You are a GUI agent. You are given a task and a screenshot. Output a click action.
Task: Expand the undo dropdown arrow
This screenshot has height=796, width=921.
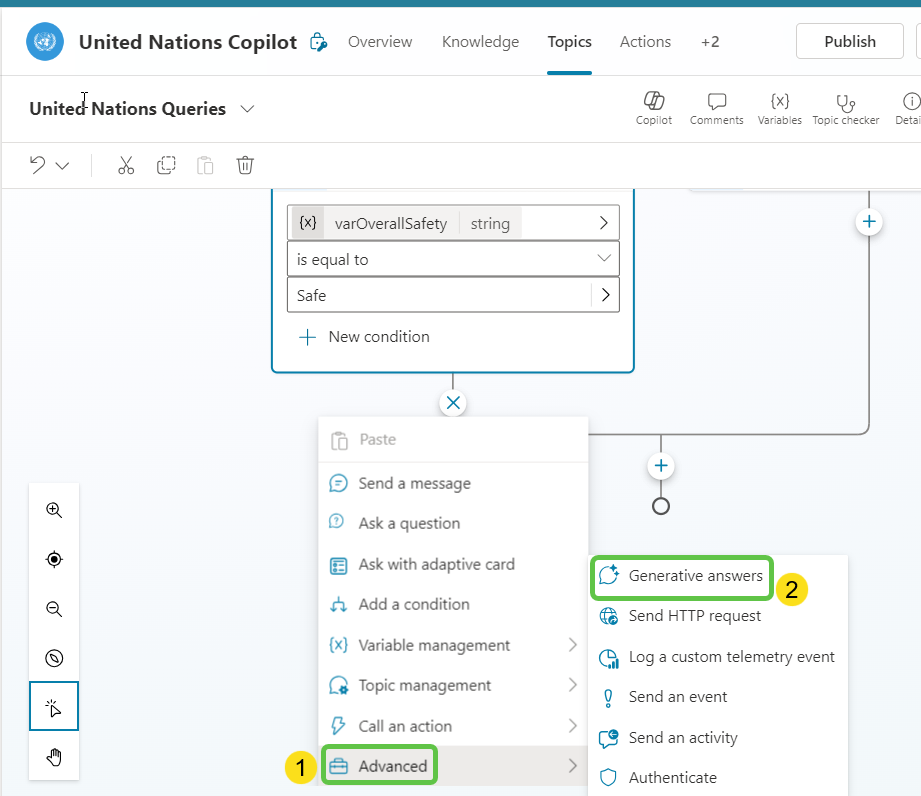pyautogui.click(x=62, y=166)
